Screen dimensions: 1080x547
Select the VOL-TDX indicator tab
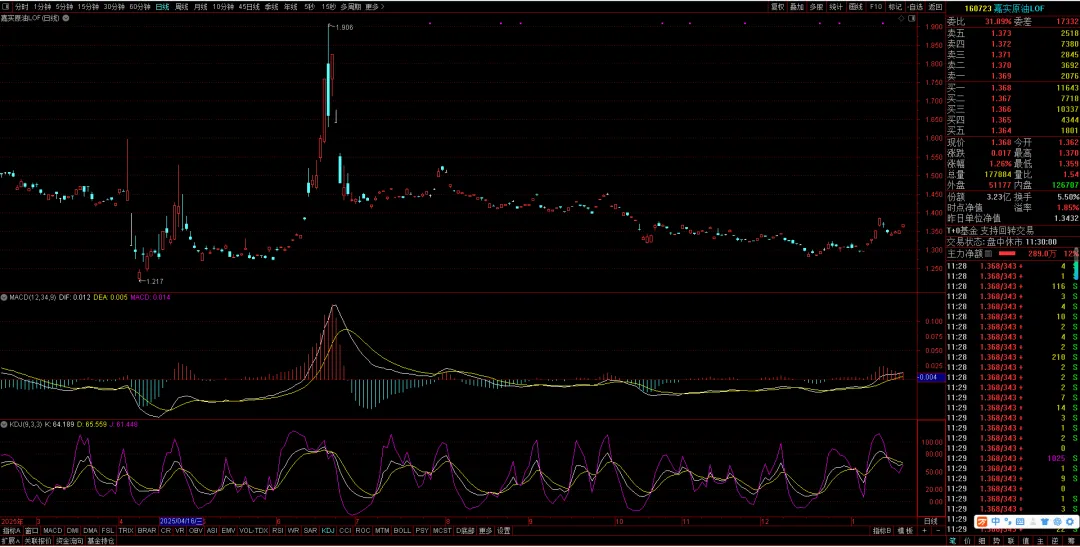coord(253,530)
